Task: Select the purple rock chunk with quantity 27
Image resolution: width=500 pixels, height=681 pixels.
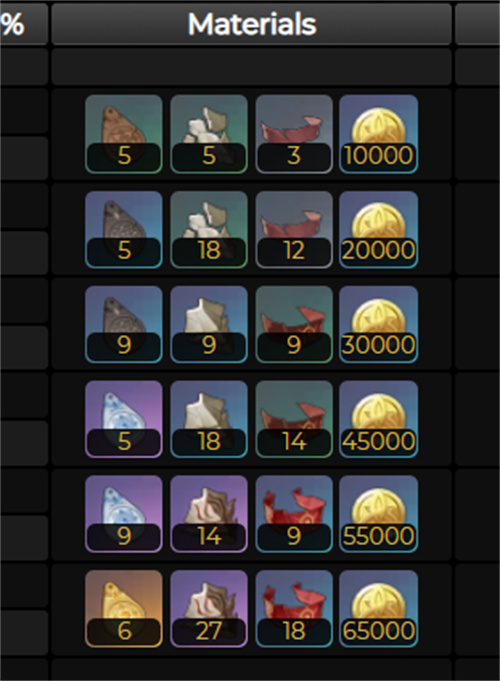Action: point(209,609)
